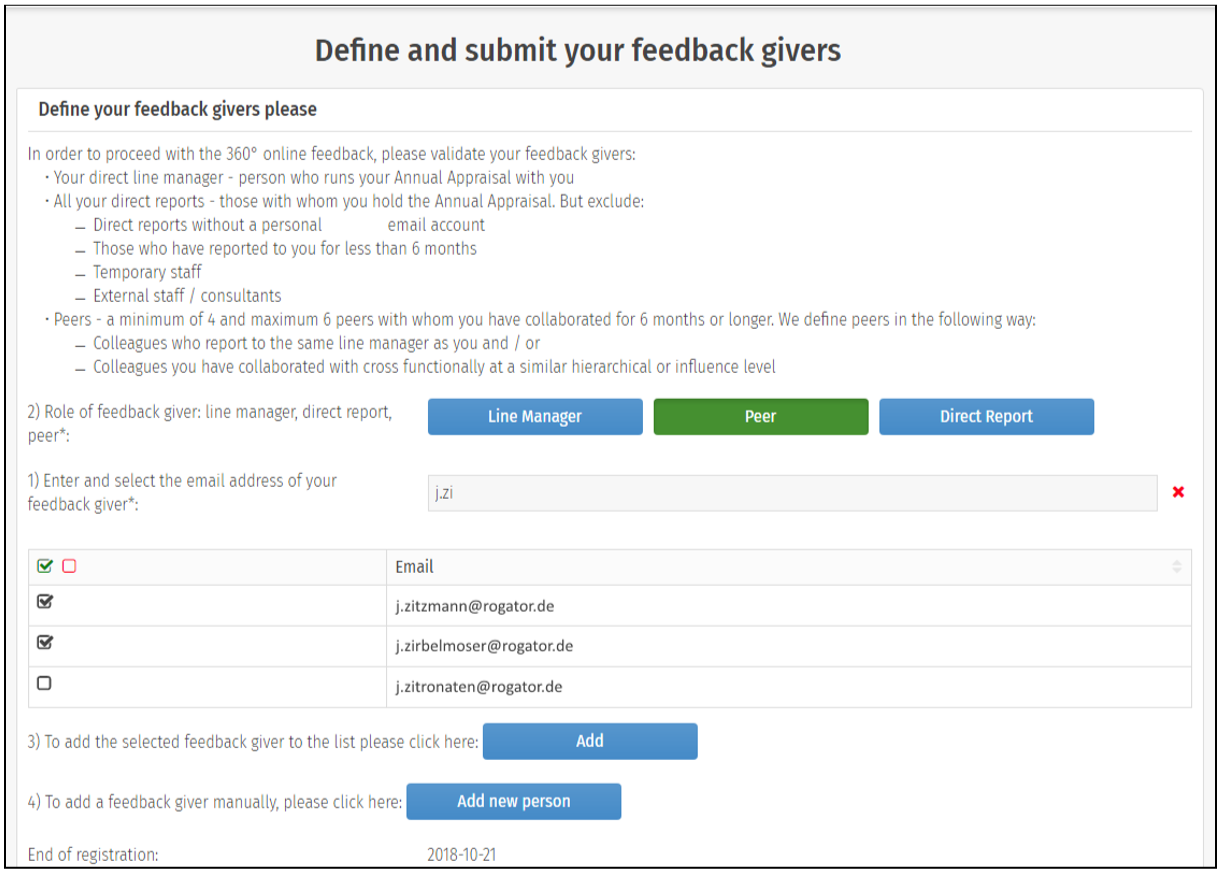The image size is (1222, 875).
Task: Select the green Peer role button
Action: pyautogui.click(x=760, y=417)
